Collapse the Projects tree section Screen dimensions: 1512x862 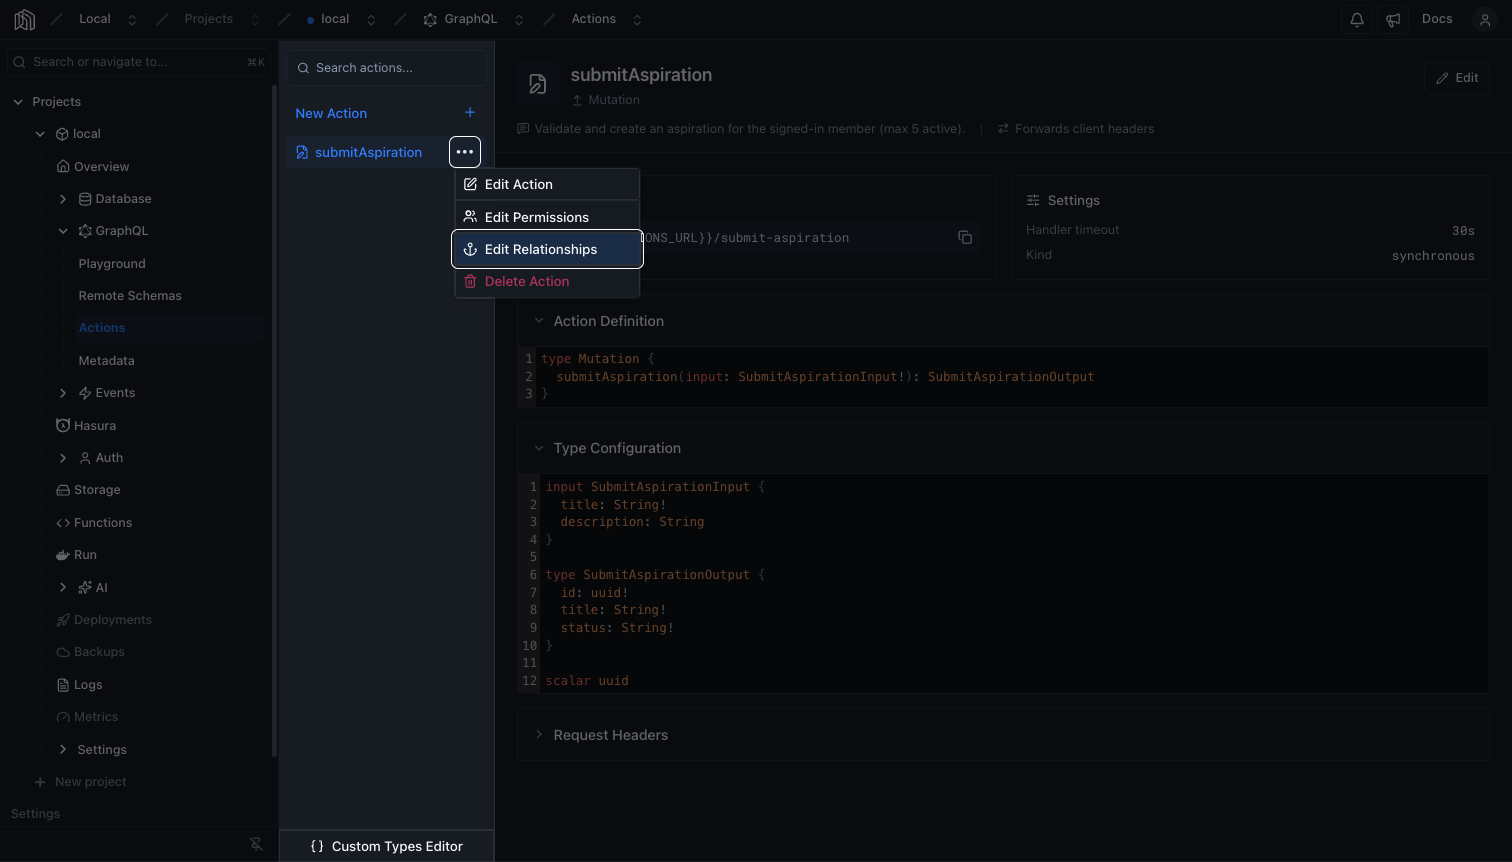tap(18, 102)
